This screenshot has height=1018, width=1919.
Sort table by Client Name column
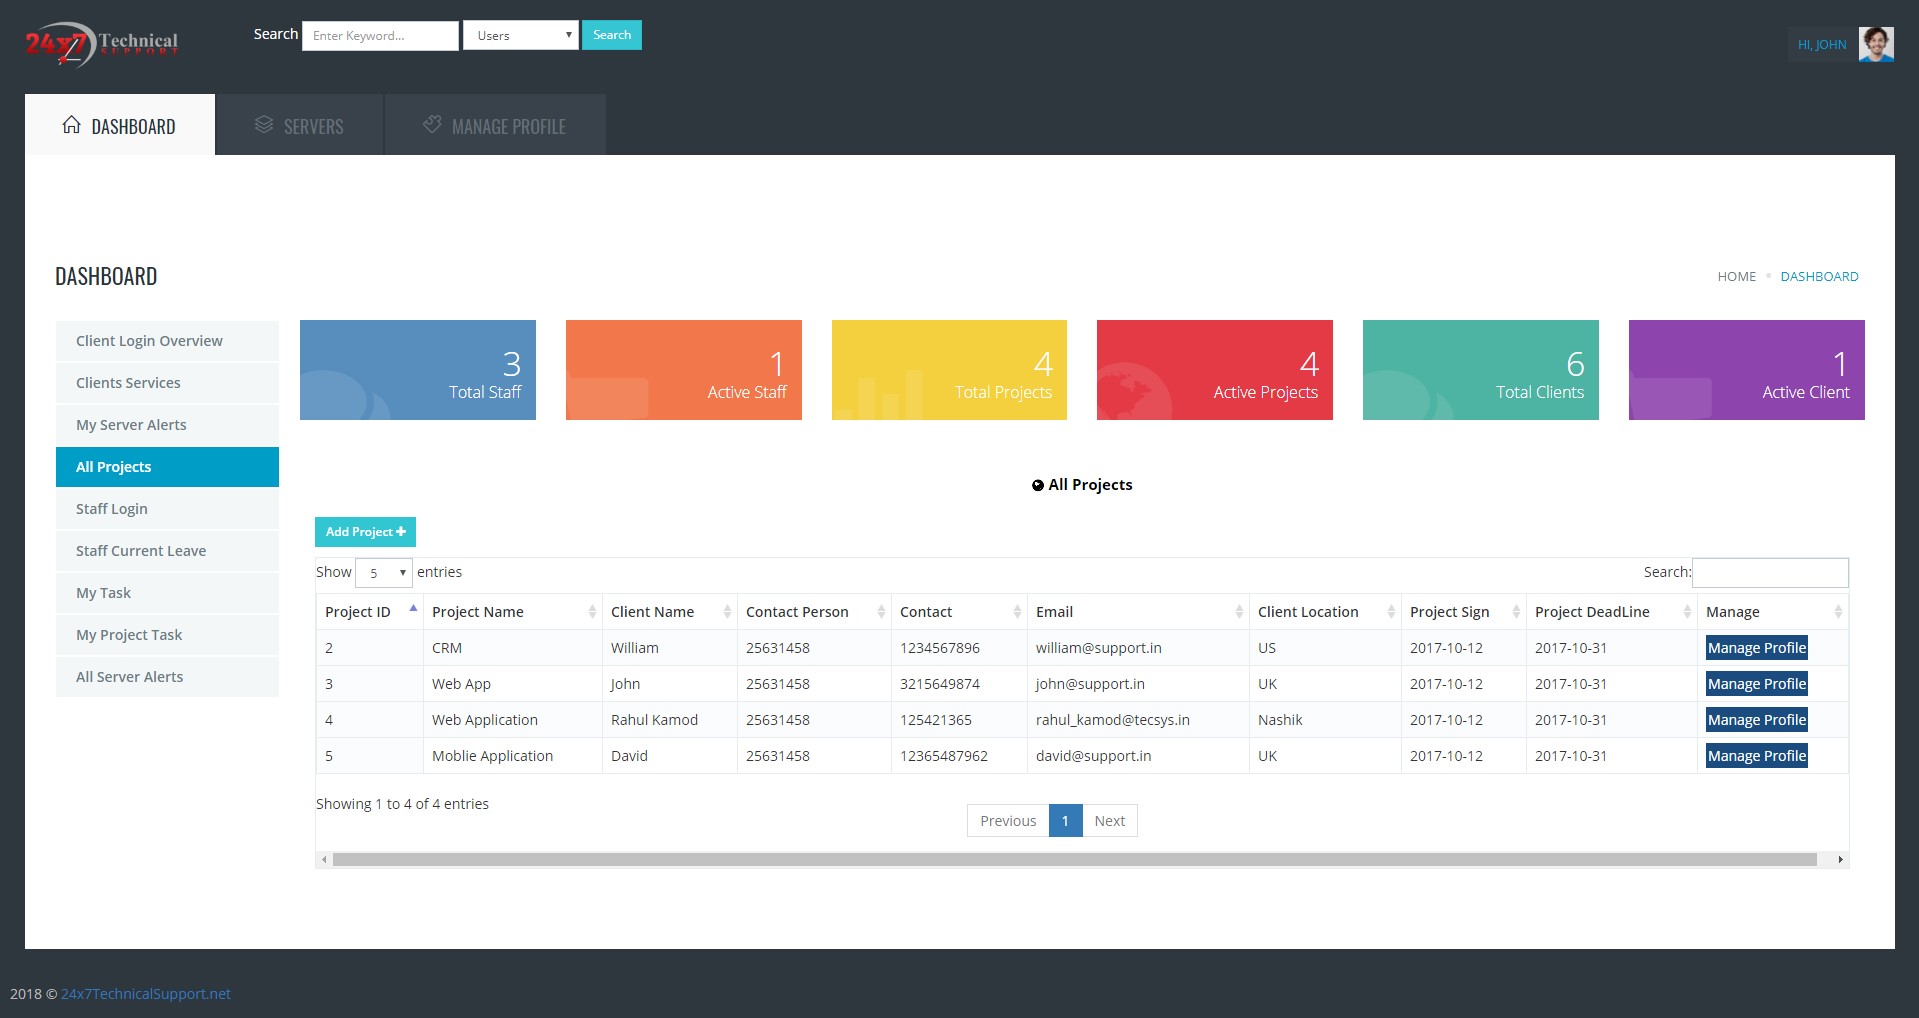652,612
